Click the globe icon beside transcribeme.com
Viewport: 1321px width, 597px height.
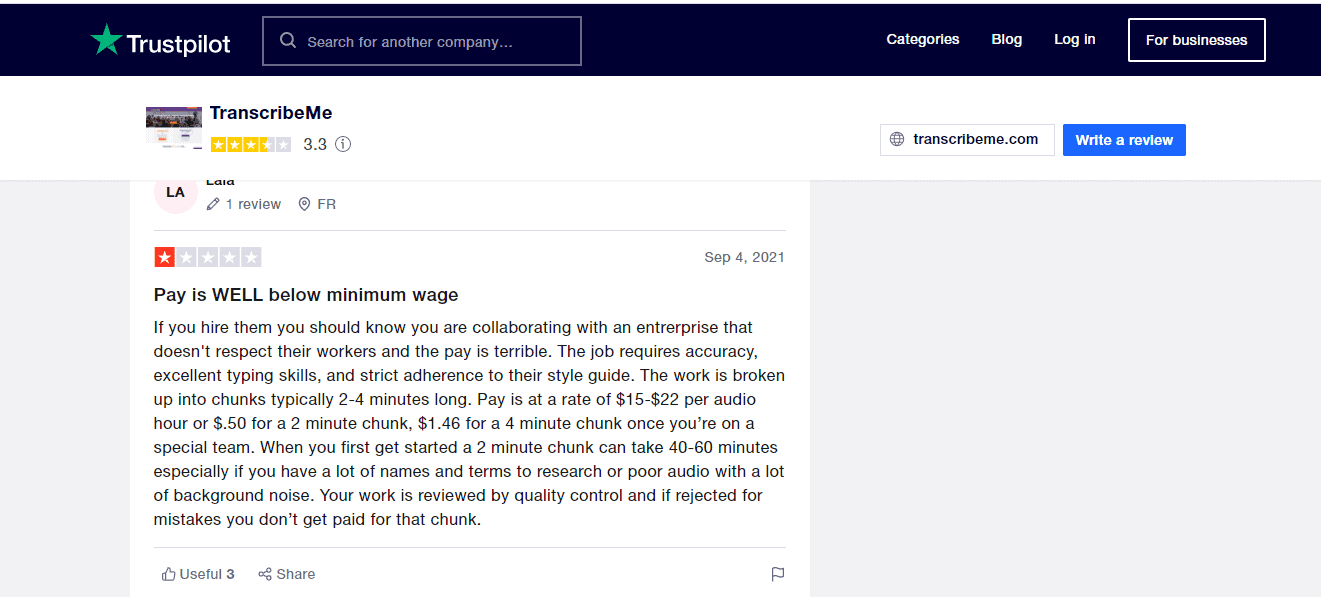pyautogui.click(x=897, y=140)
